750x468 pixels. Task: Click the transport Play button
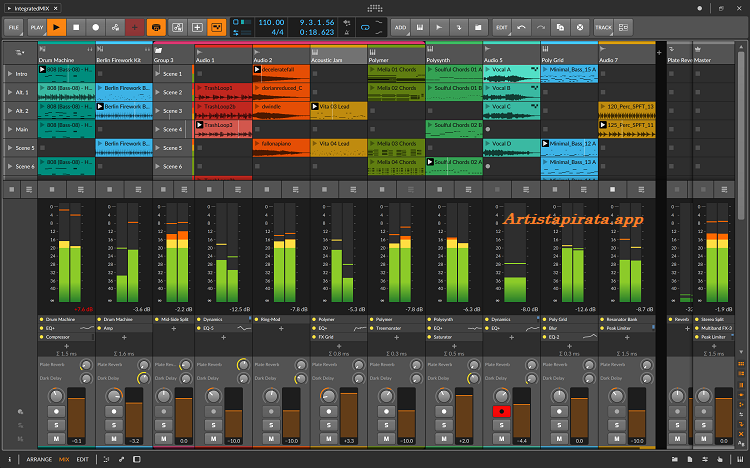[57, 27]
